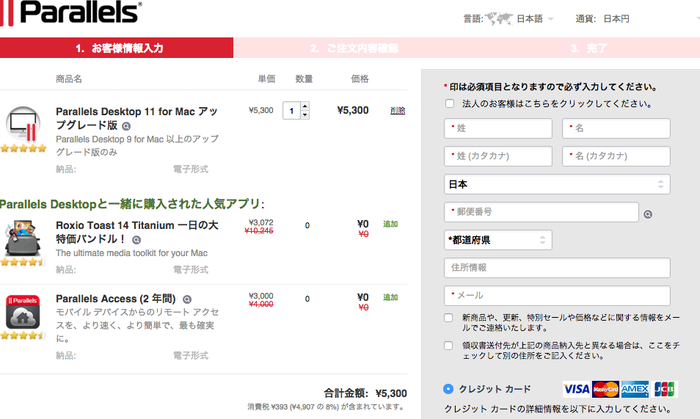This screenshot has width=700, height=419.
Task: Select the クレジット カード radio button
Action: coord(448,389)
